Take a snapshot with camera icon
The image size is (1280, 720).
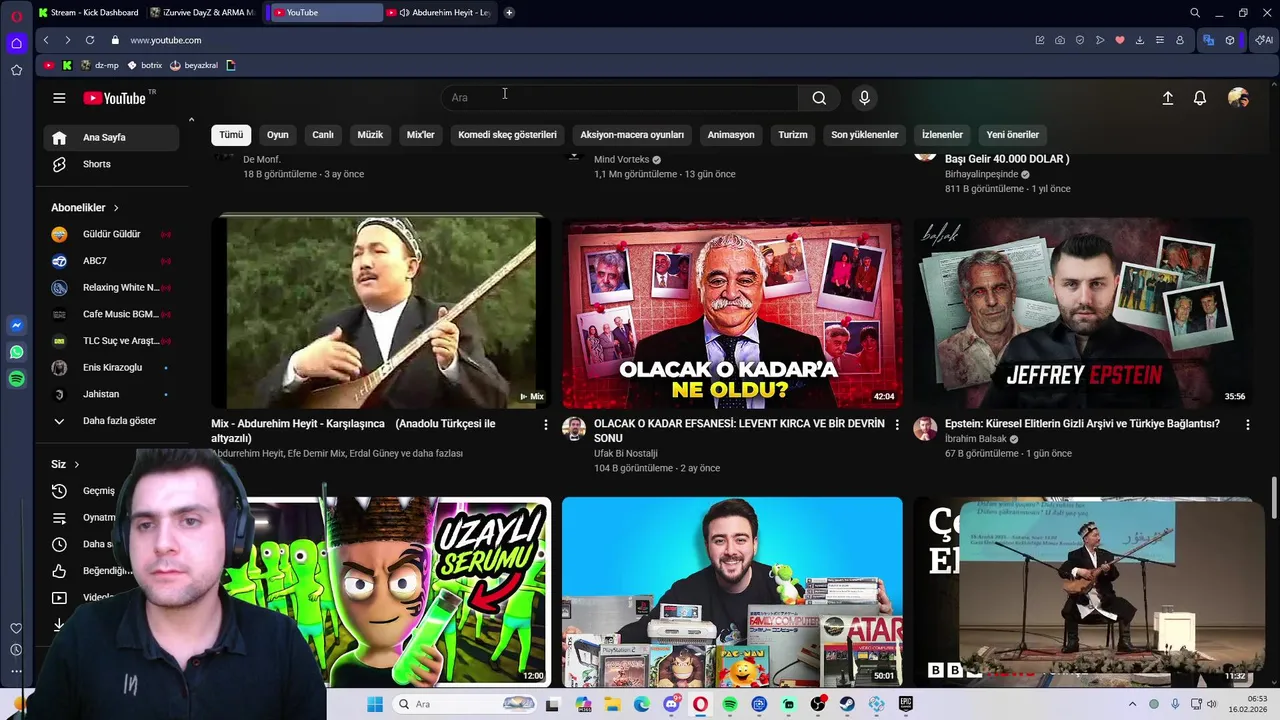[x=1060, y=40]
